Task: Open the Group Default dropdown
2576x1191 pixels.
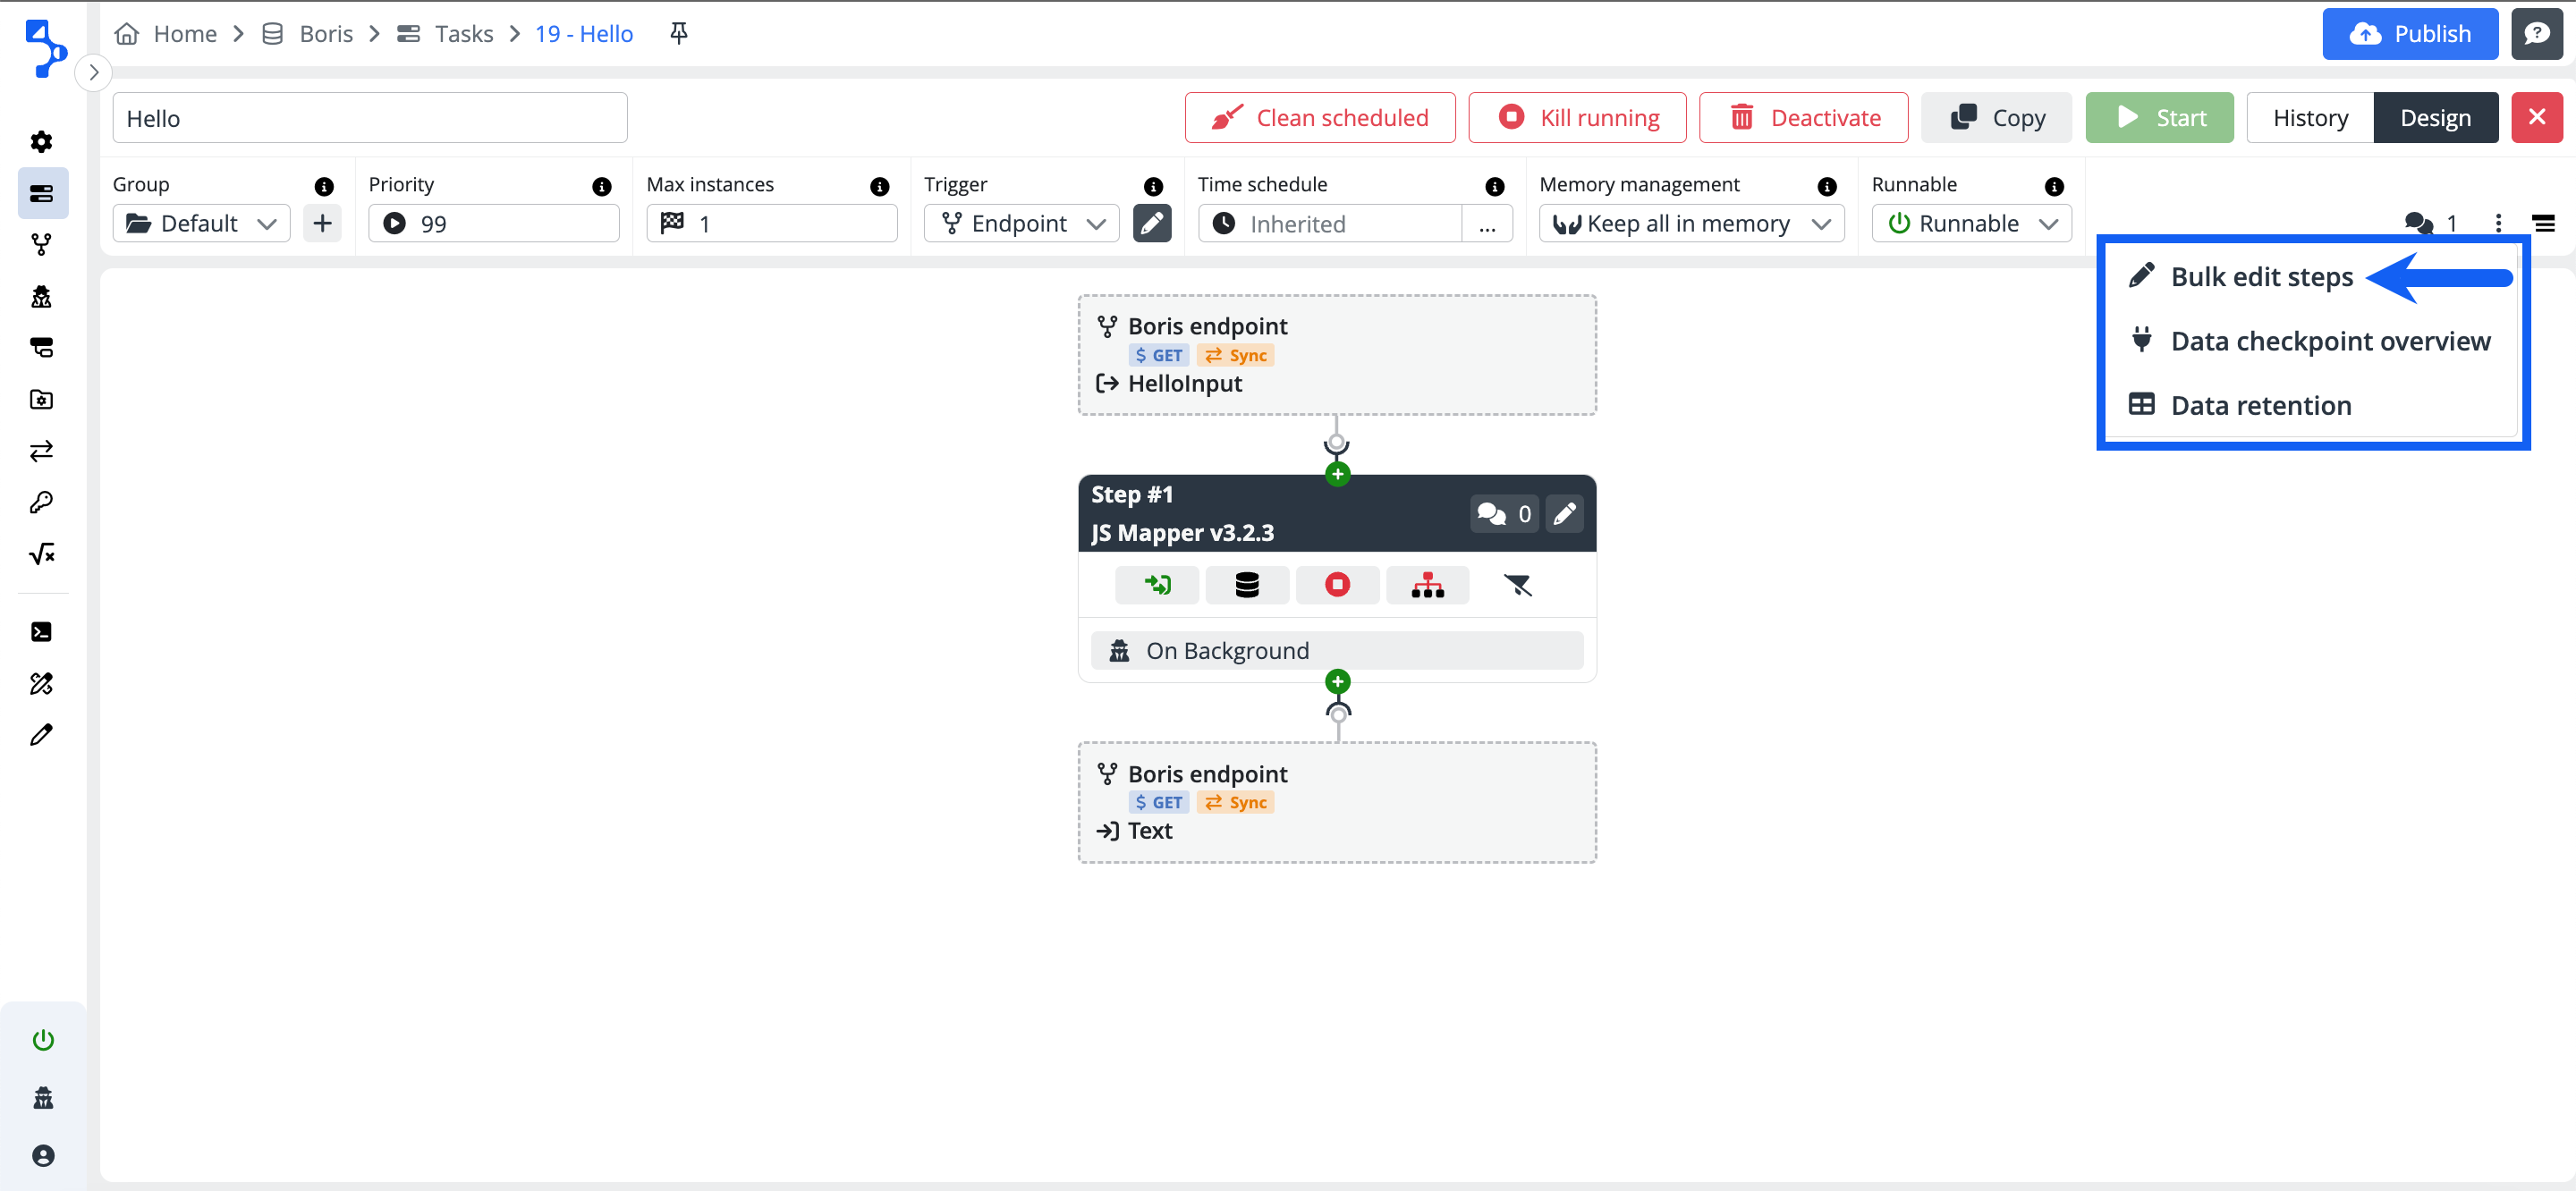Action: coord(201,223)
